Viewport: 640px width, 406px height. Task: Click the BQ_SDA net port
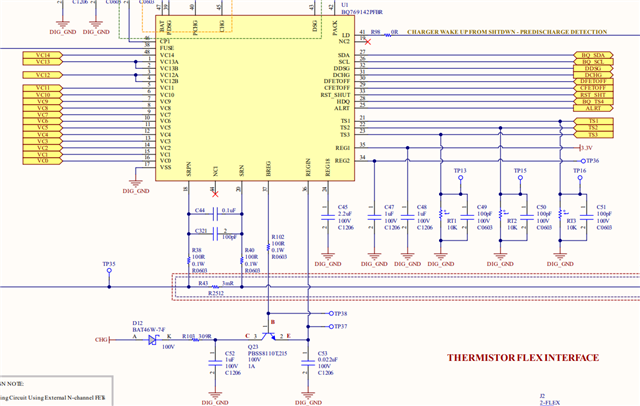coord(593,55)
